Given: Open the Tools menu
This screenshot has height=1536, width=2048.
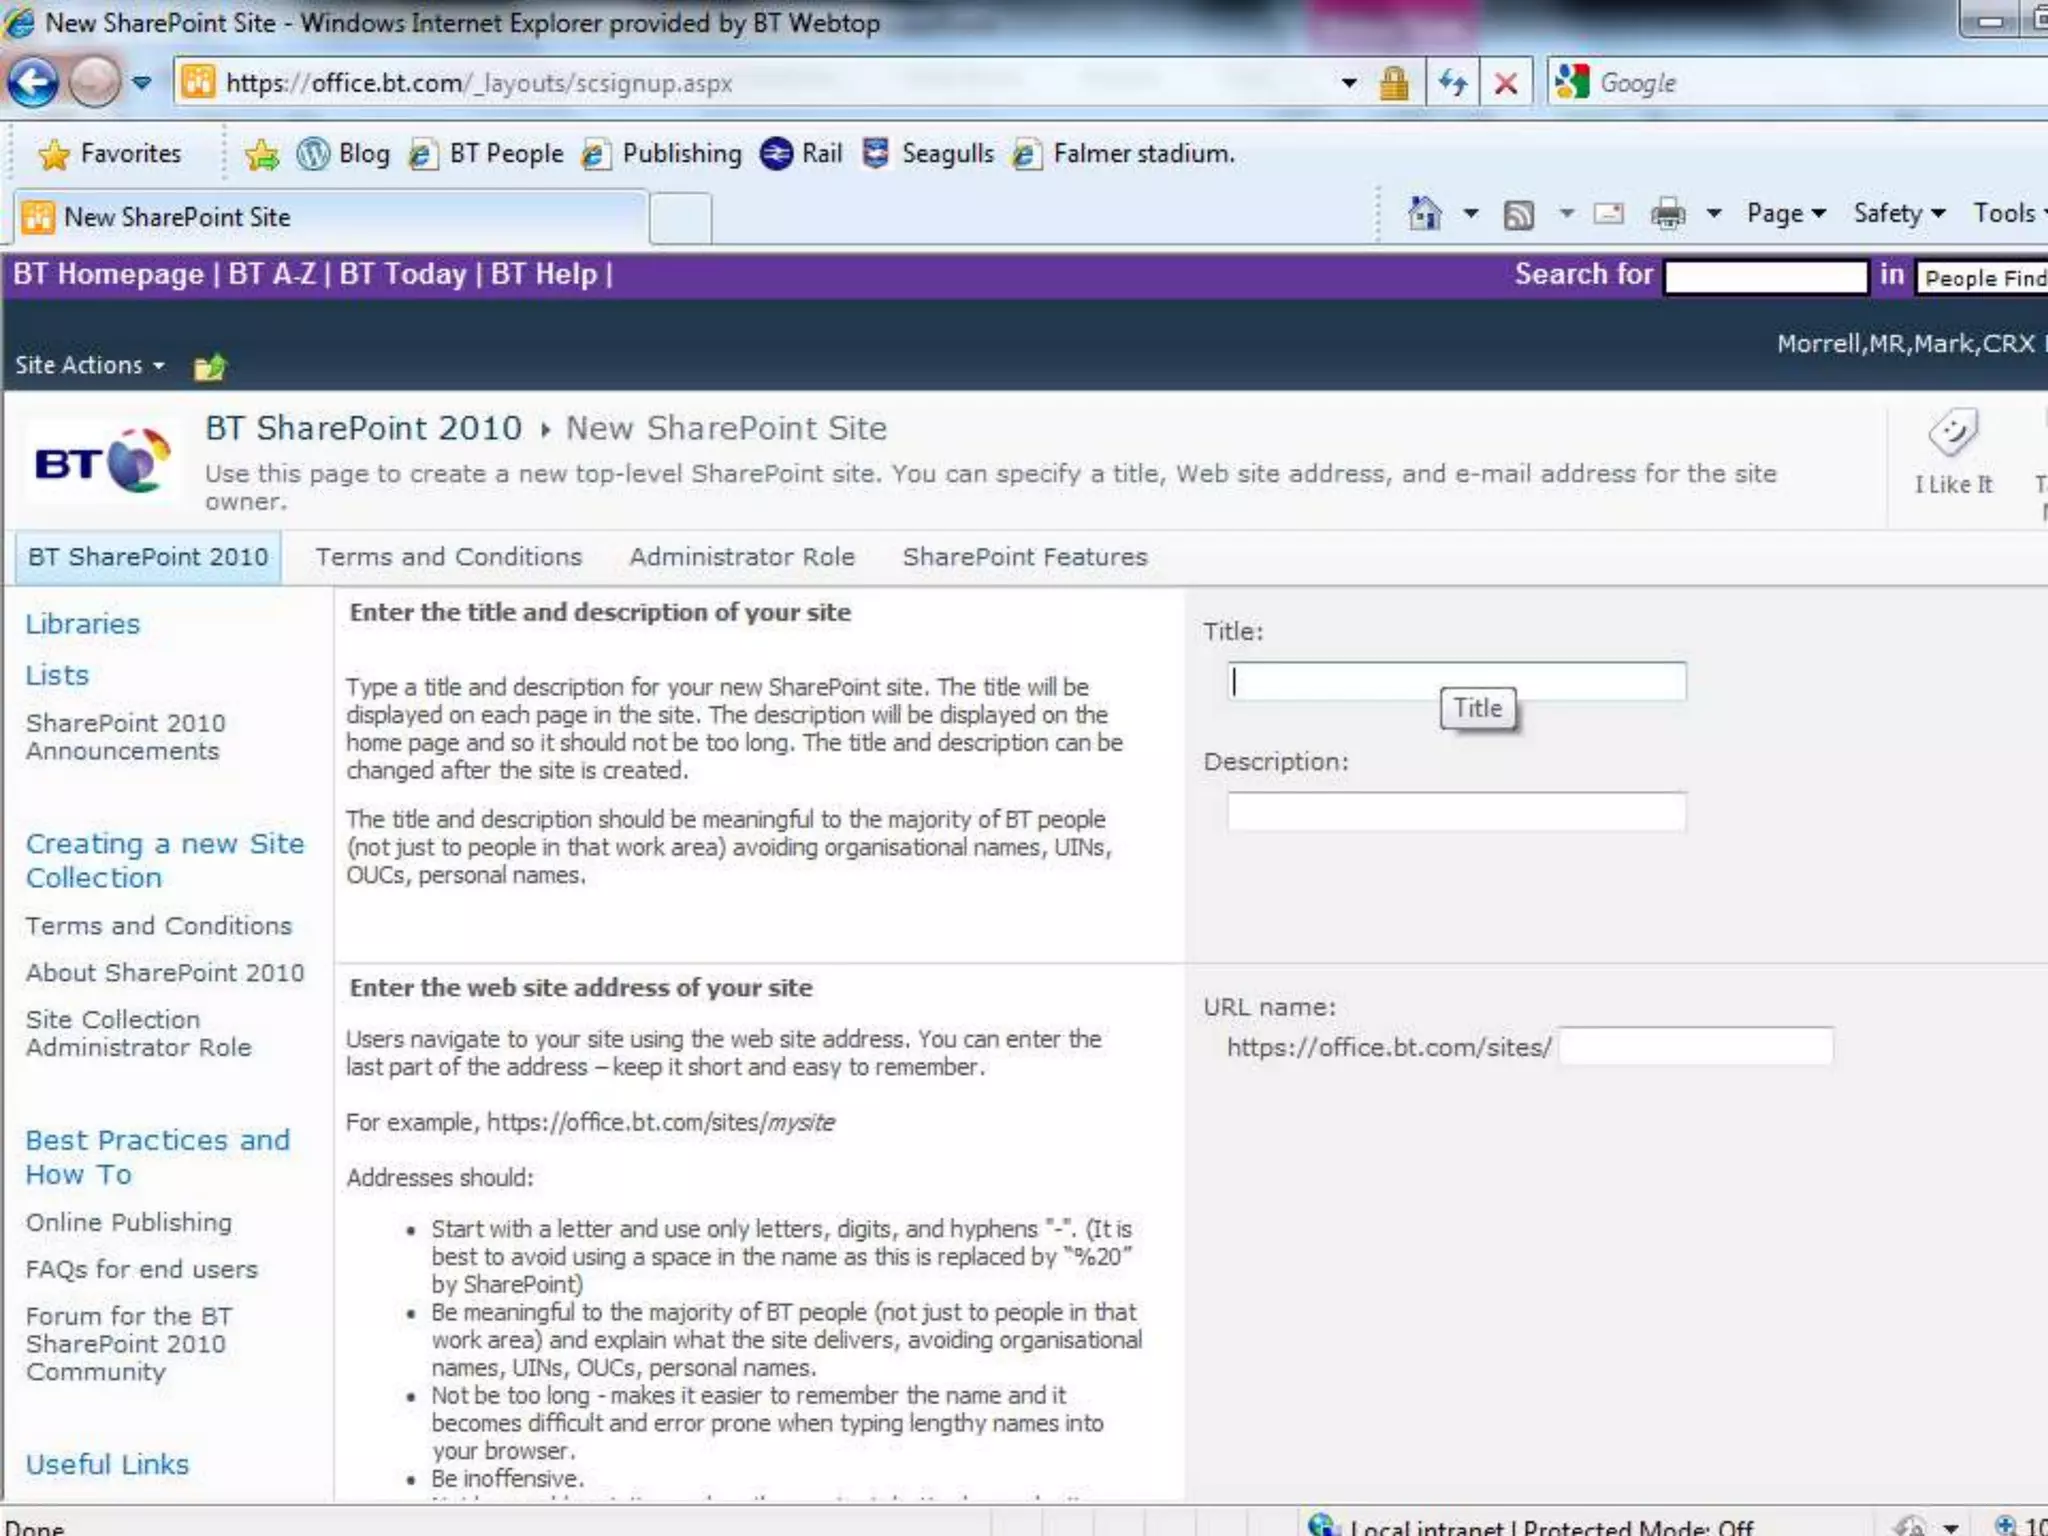Looking at the screenshot, I should (x=2009, y=213).
